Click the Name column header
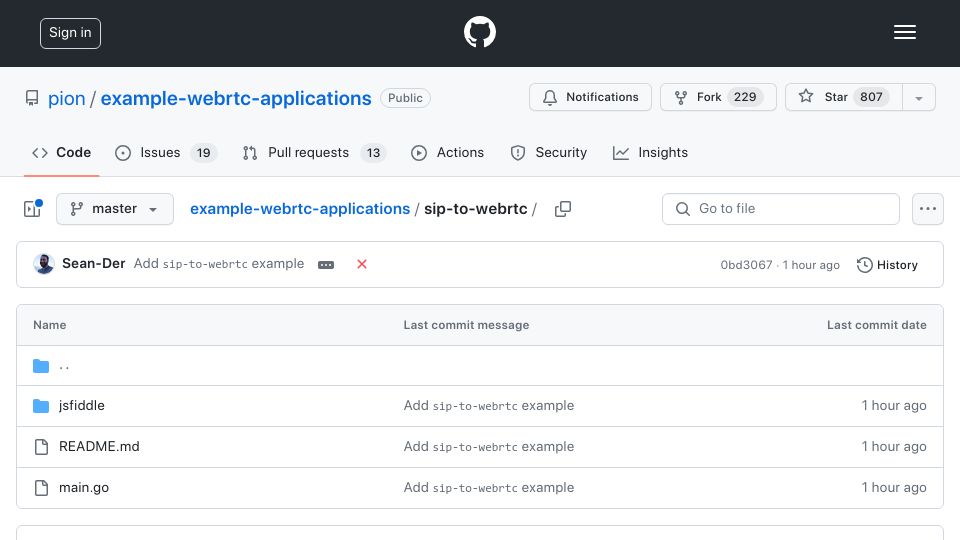 point(50,325)
